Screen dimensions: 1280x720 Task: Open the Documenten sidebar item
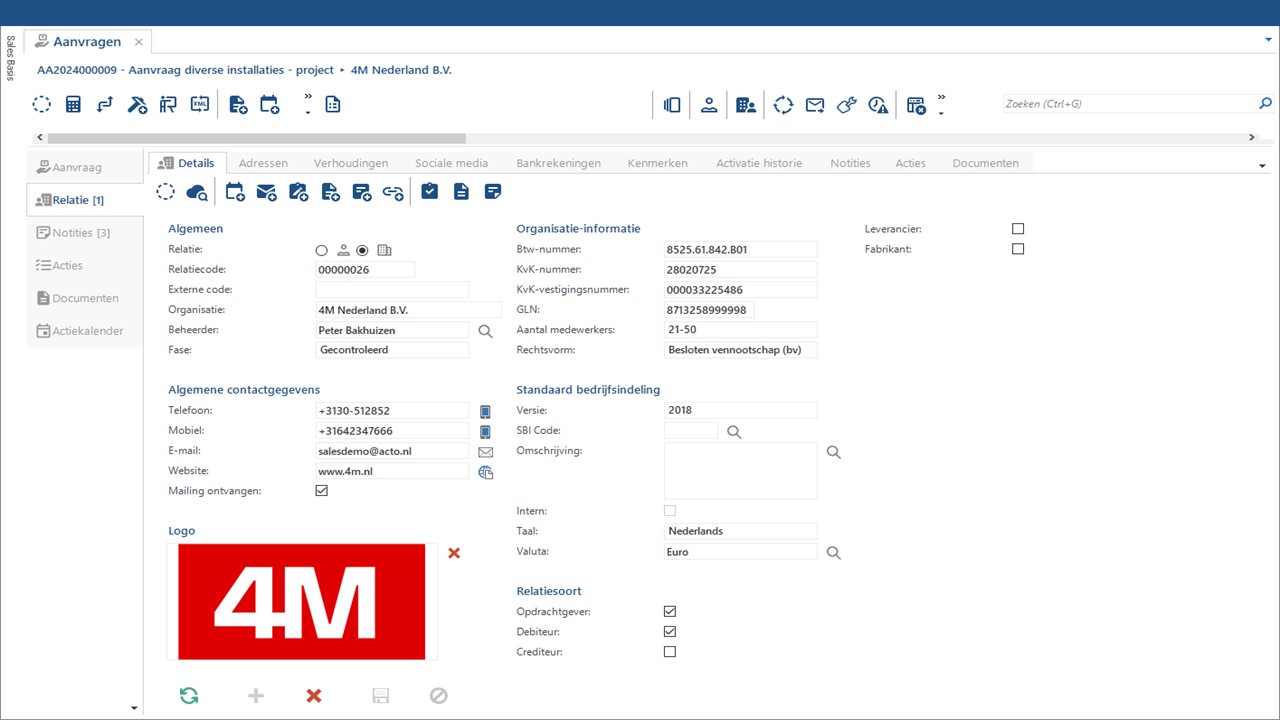pyautogui.click(x=85, y=298)
